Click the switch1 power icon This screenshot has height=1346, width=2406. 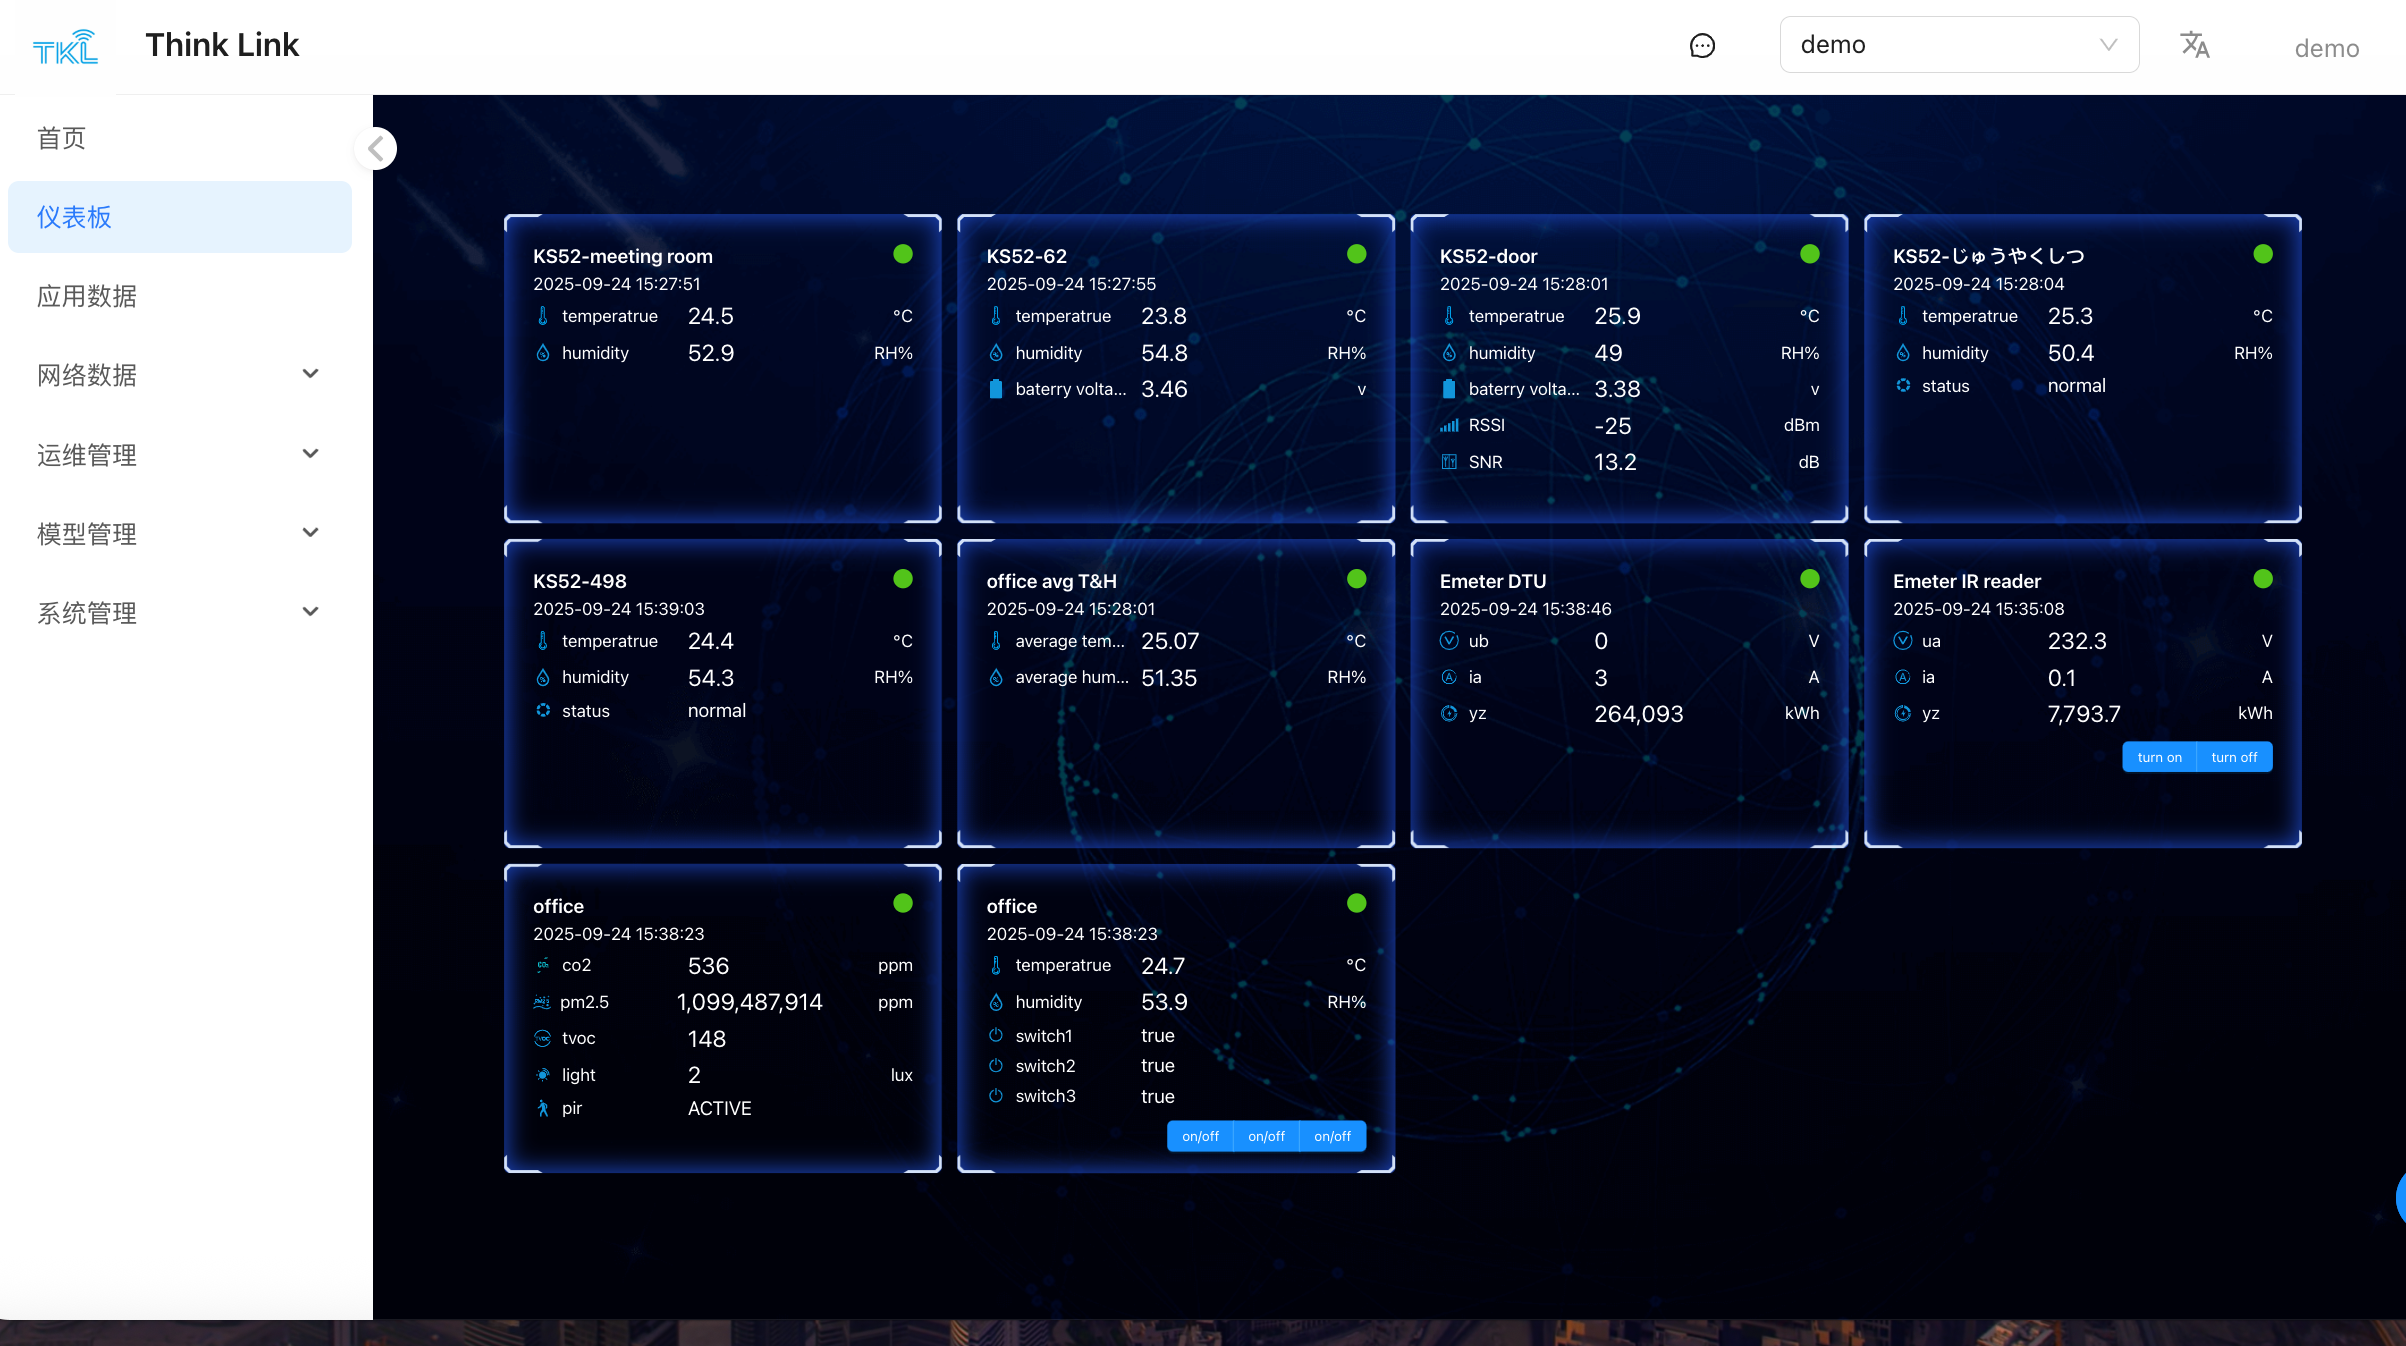pyautogui.click(x=996, y=1036)
